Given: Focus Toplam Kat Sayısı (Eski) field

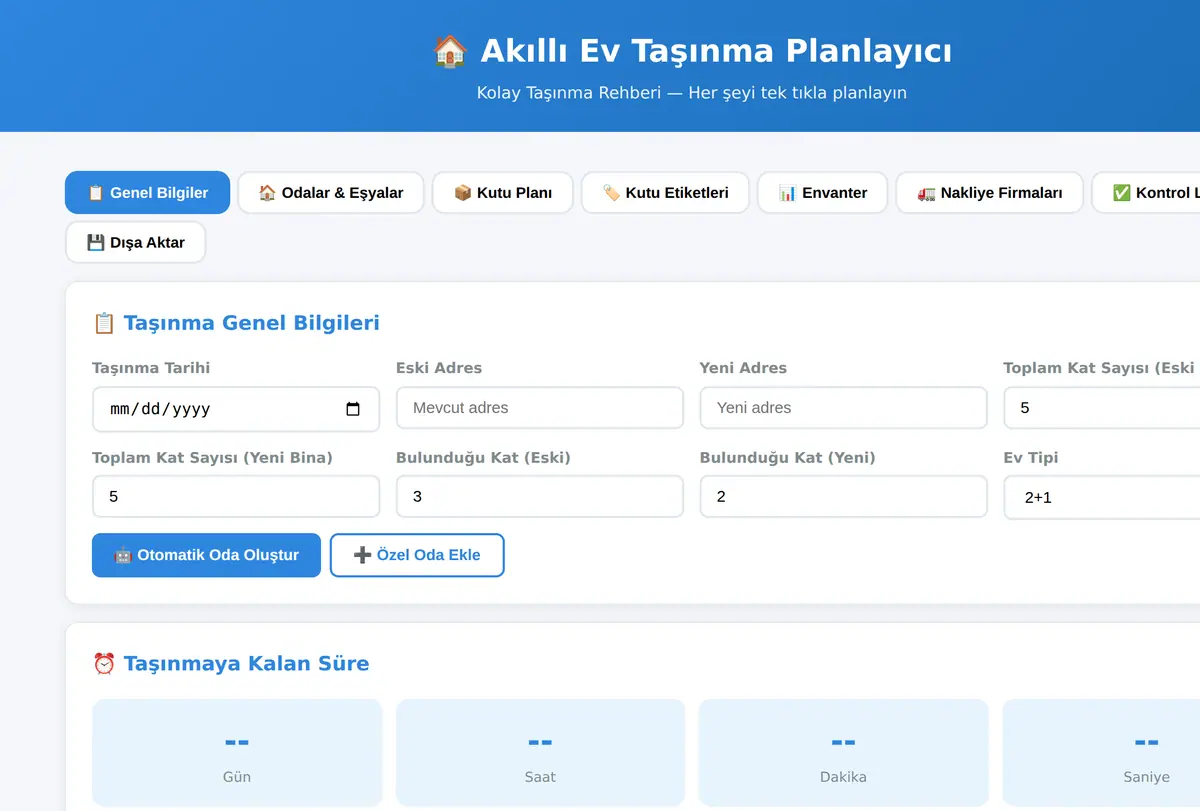Looking at the screenshot, I should pyautogui.click(x=1101, y=408).
